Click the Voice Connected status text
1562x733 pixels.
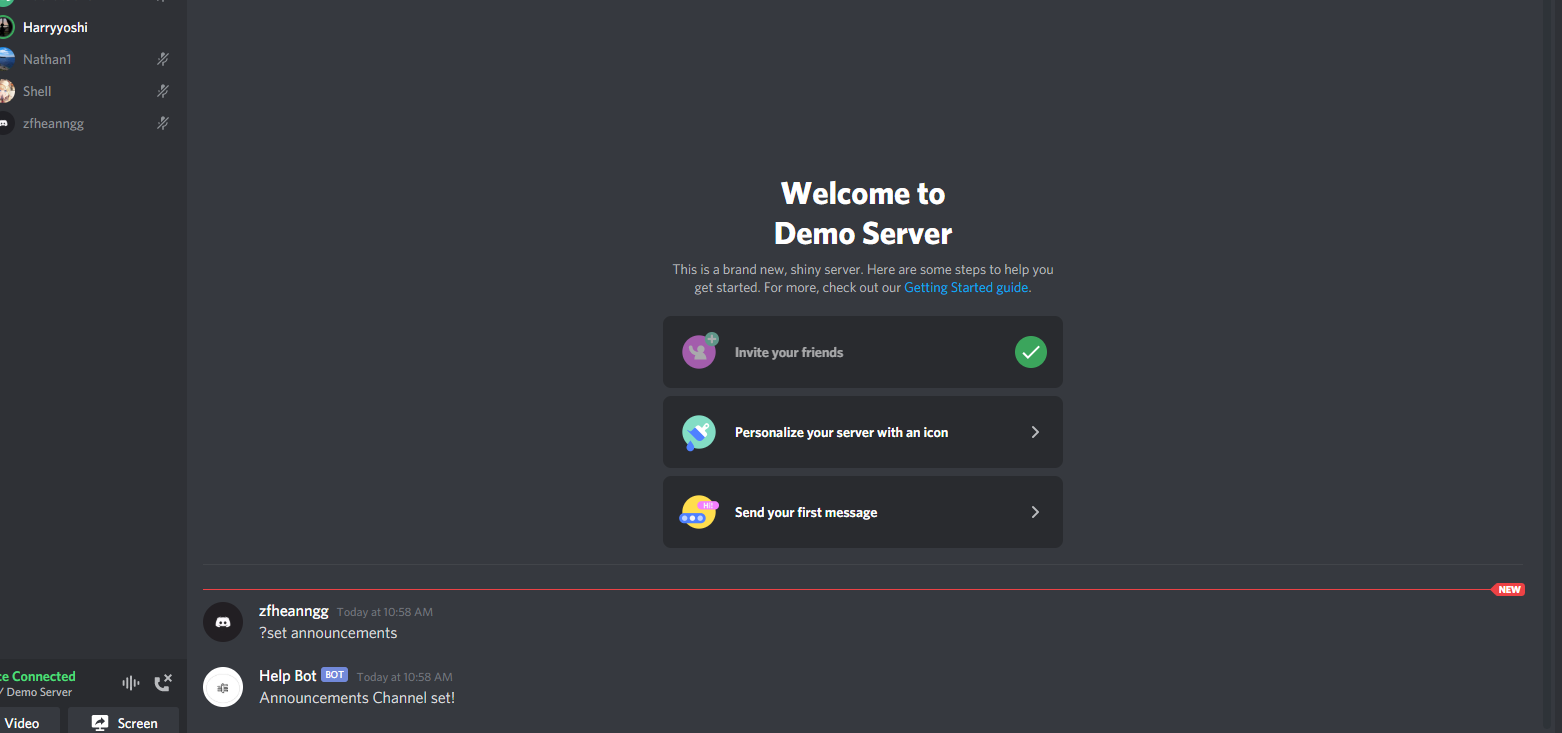pyautogui.click(x=38, y=676)
